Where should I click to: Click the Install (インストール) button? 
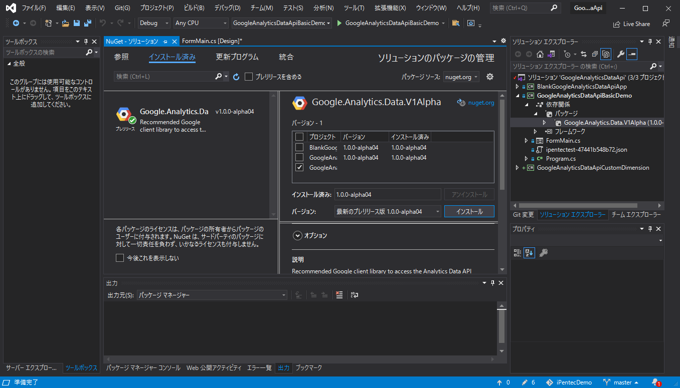tap(469, 212)
